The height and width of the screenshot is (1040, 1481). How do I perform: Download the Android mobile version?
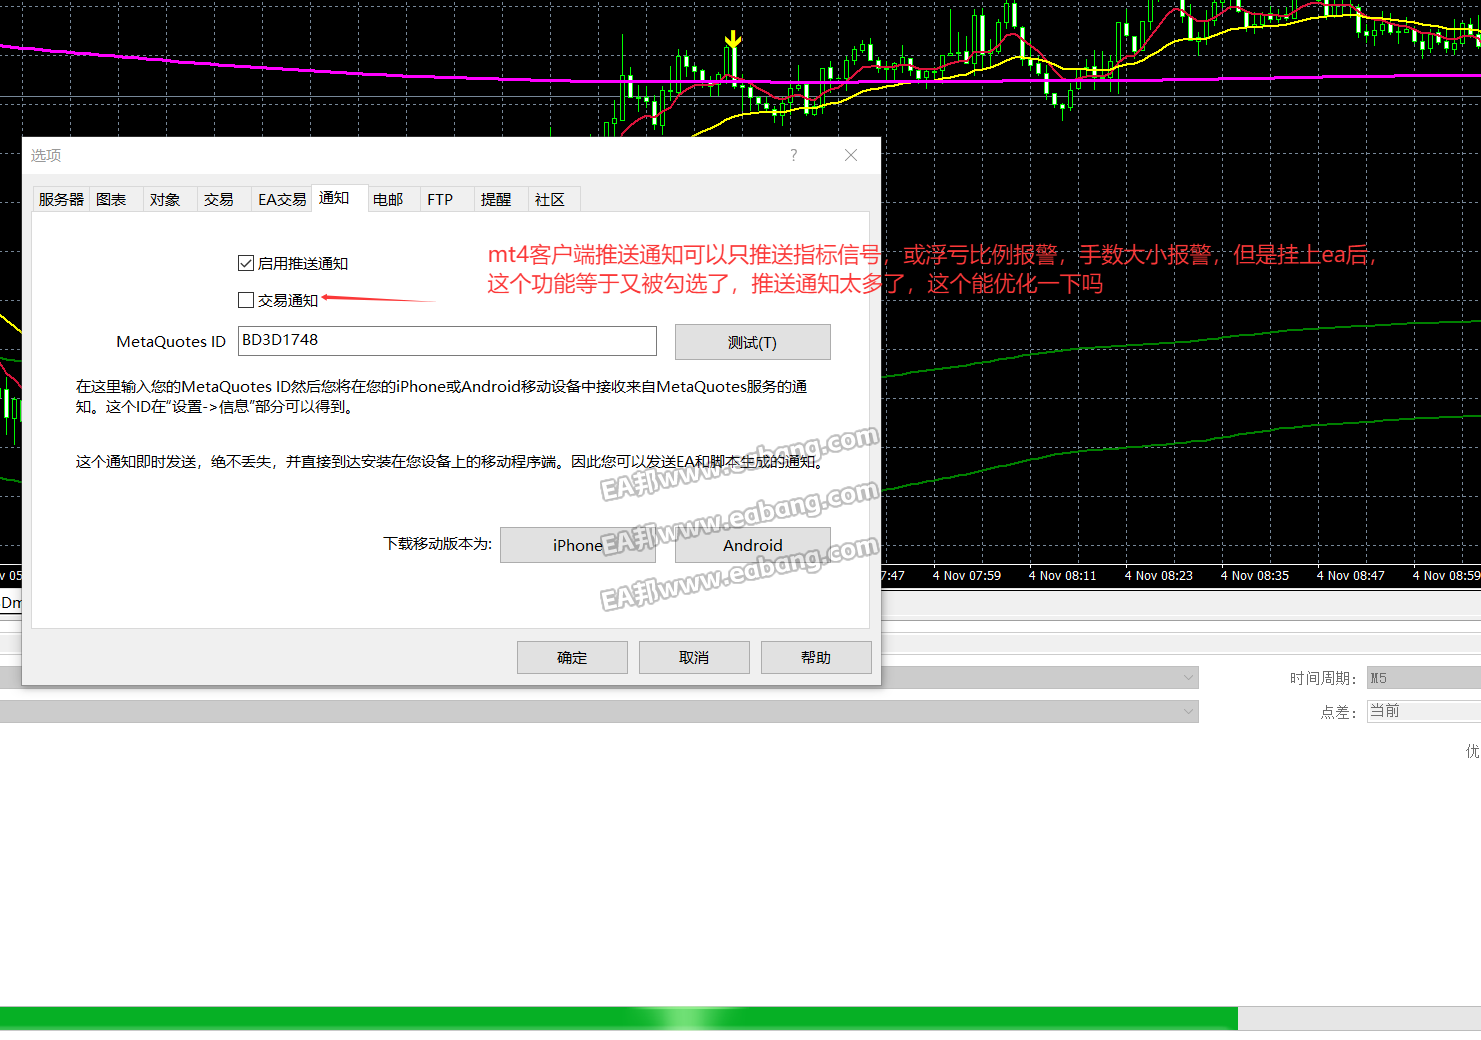(752, 545)
